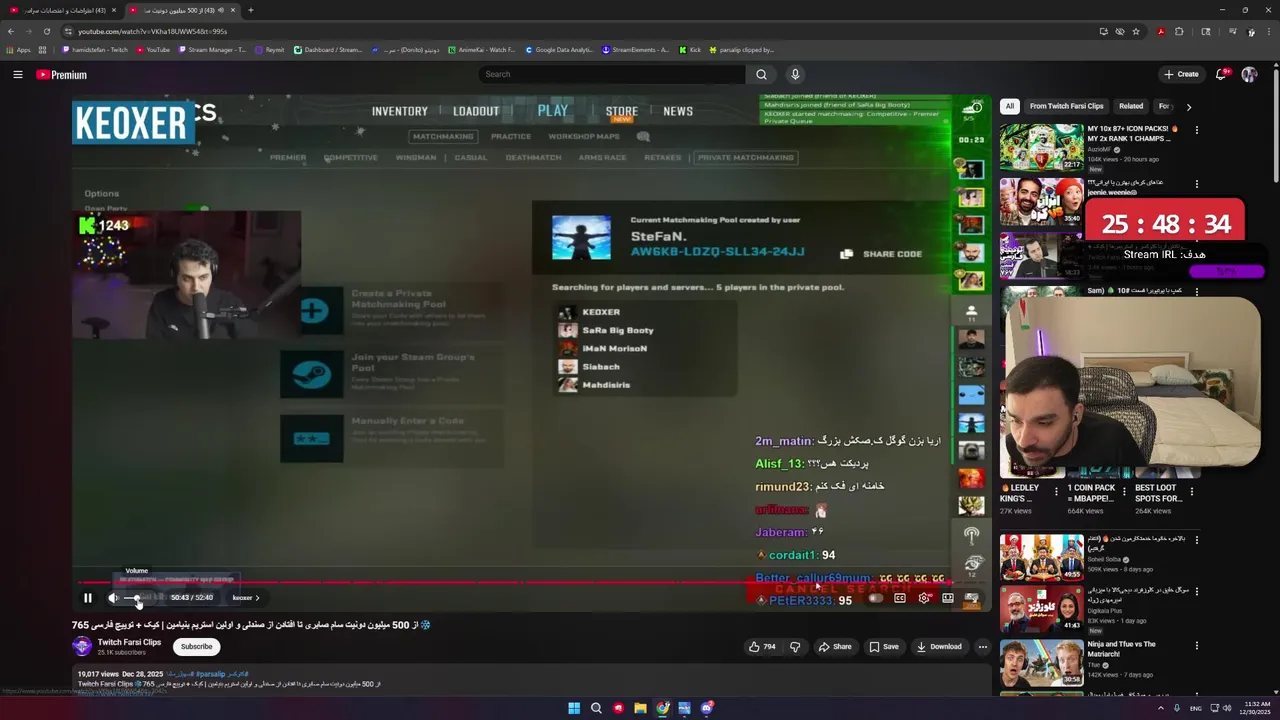Open the account avatar menu

[x=1249, y=74]
